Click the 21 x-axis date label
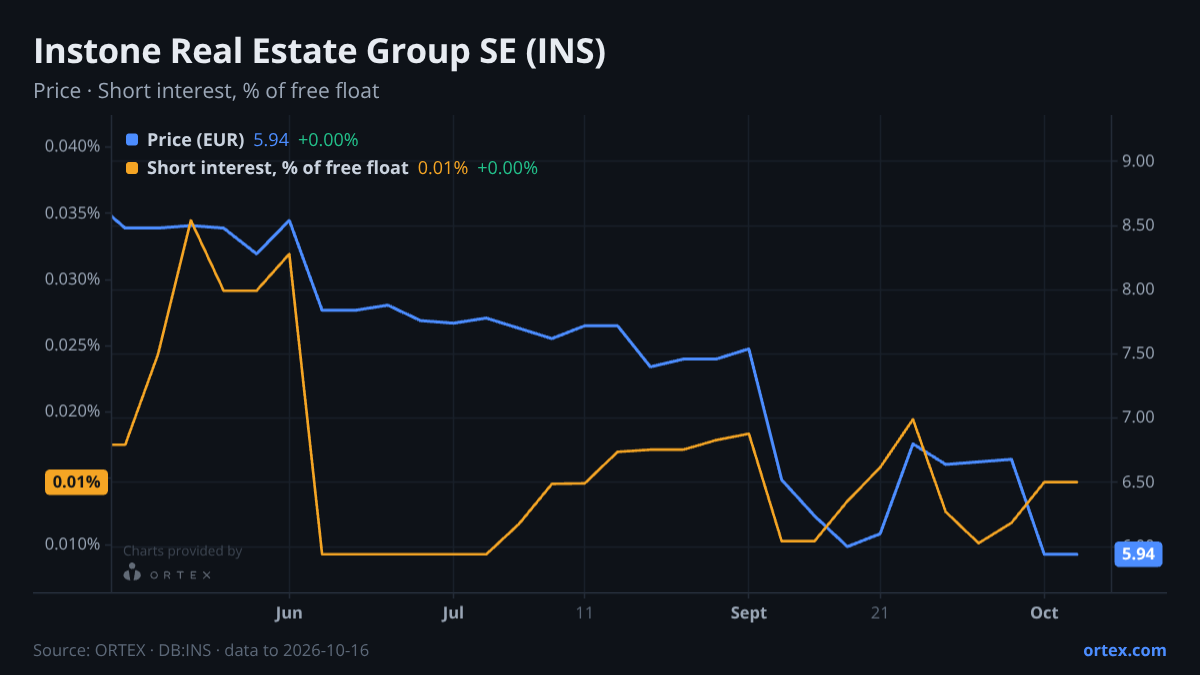Screen dimensions: 1200x675 [880, 613]
